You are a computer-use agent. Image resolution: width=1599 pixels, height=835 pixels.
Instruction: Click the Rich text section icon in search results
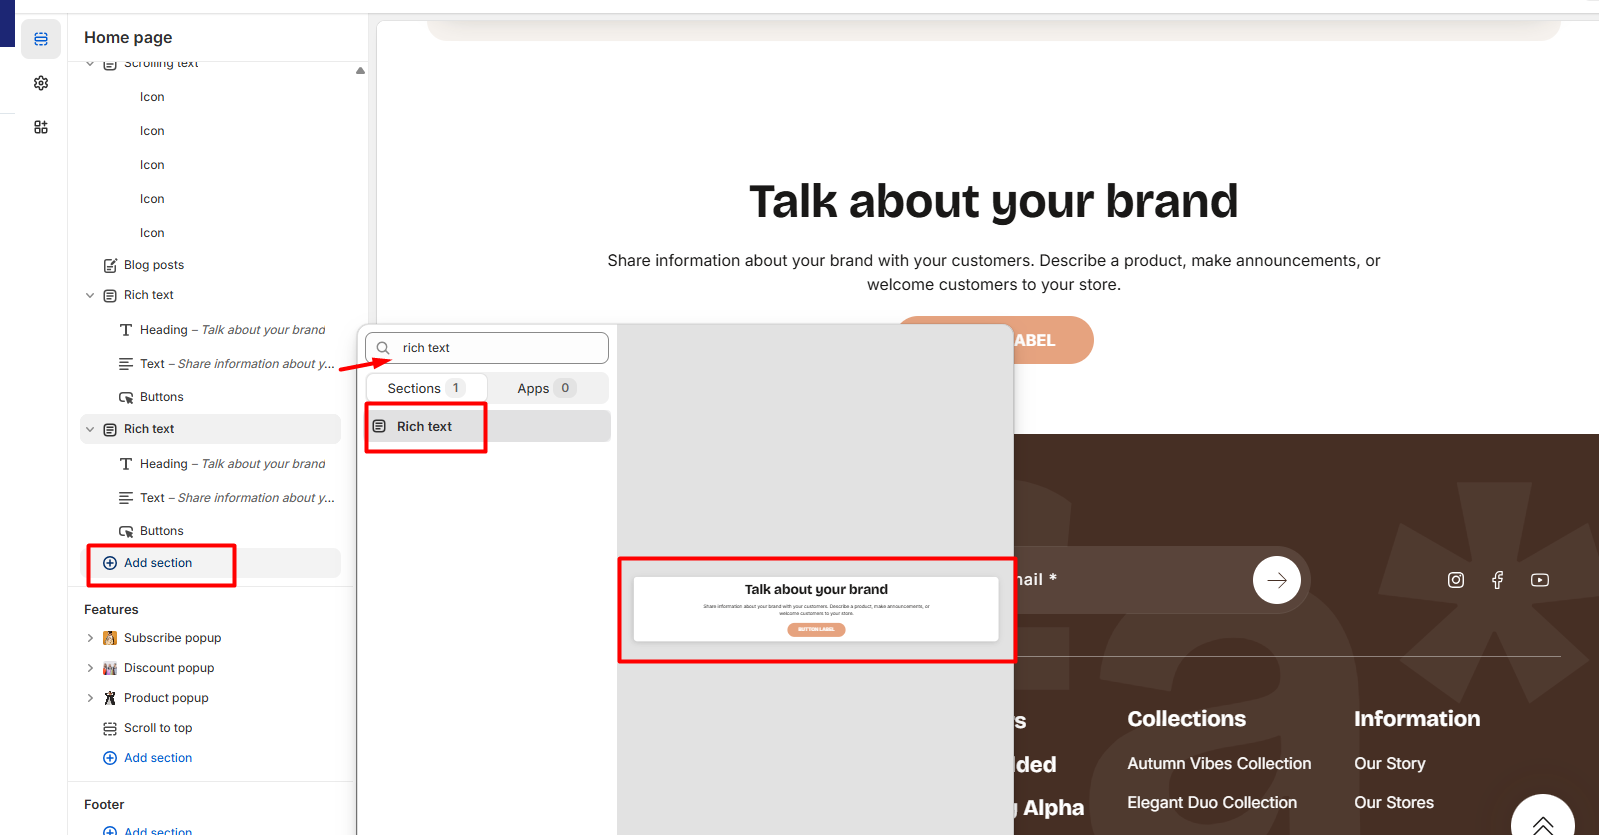[x=380, y=426]
